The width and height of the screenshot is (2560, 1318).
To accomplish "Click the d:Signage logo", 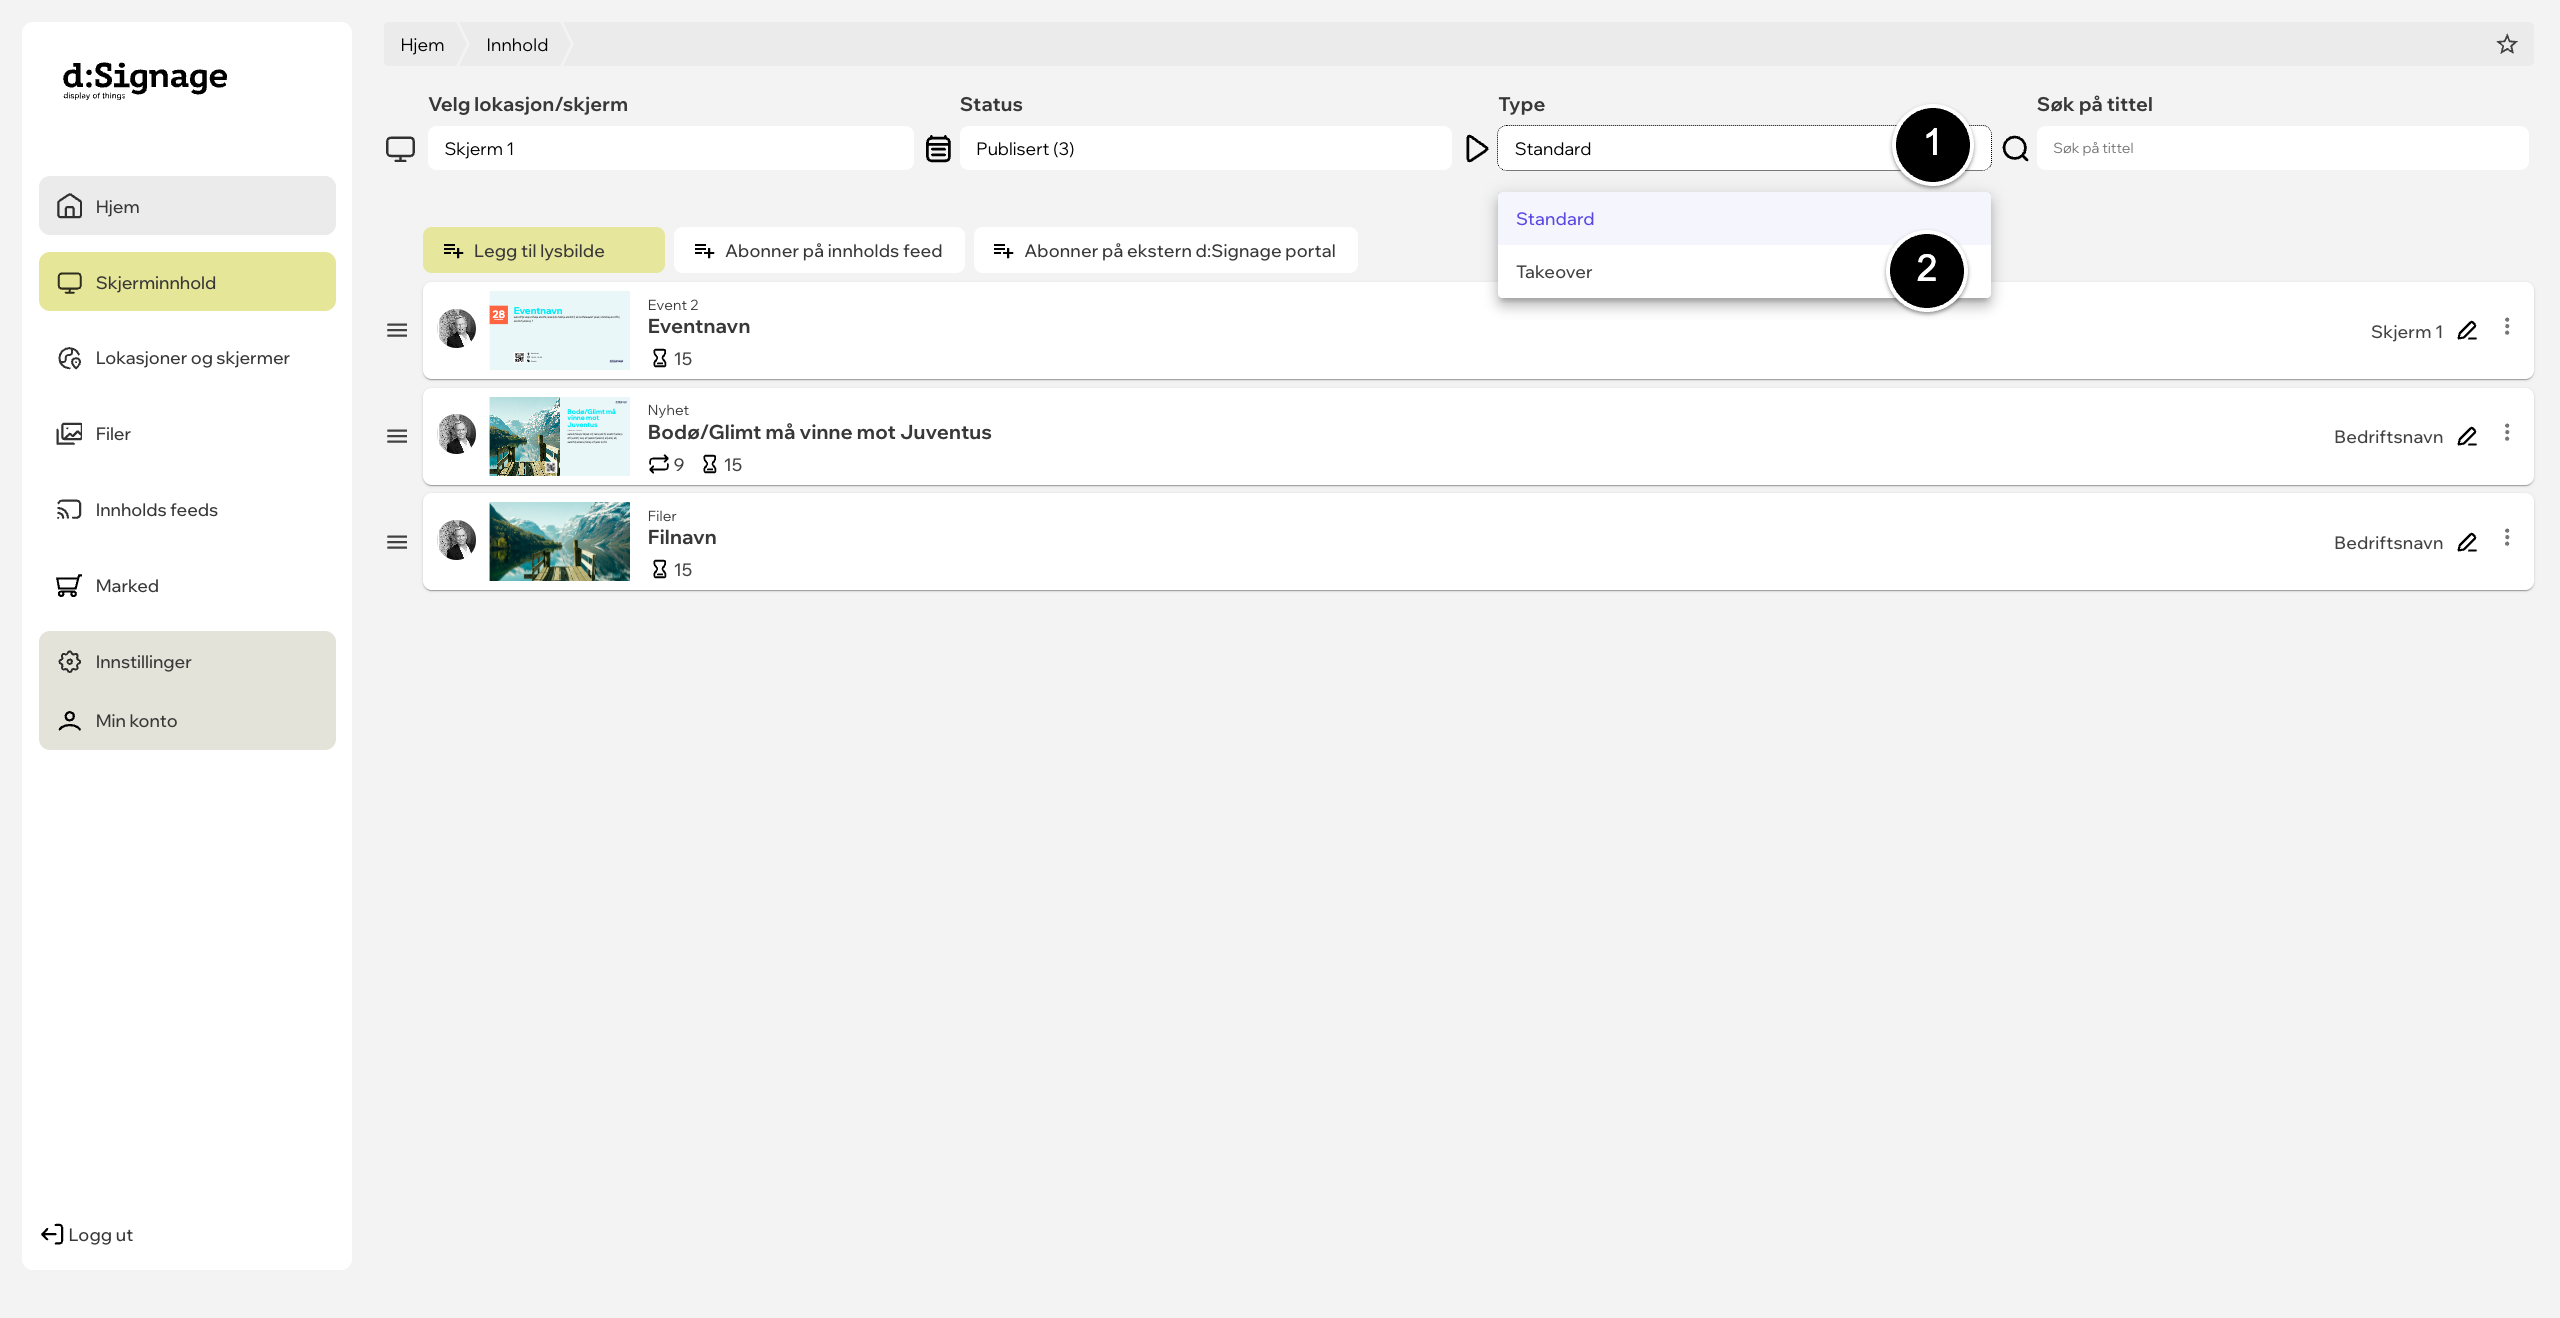I will tap(145, 79).
